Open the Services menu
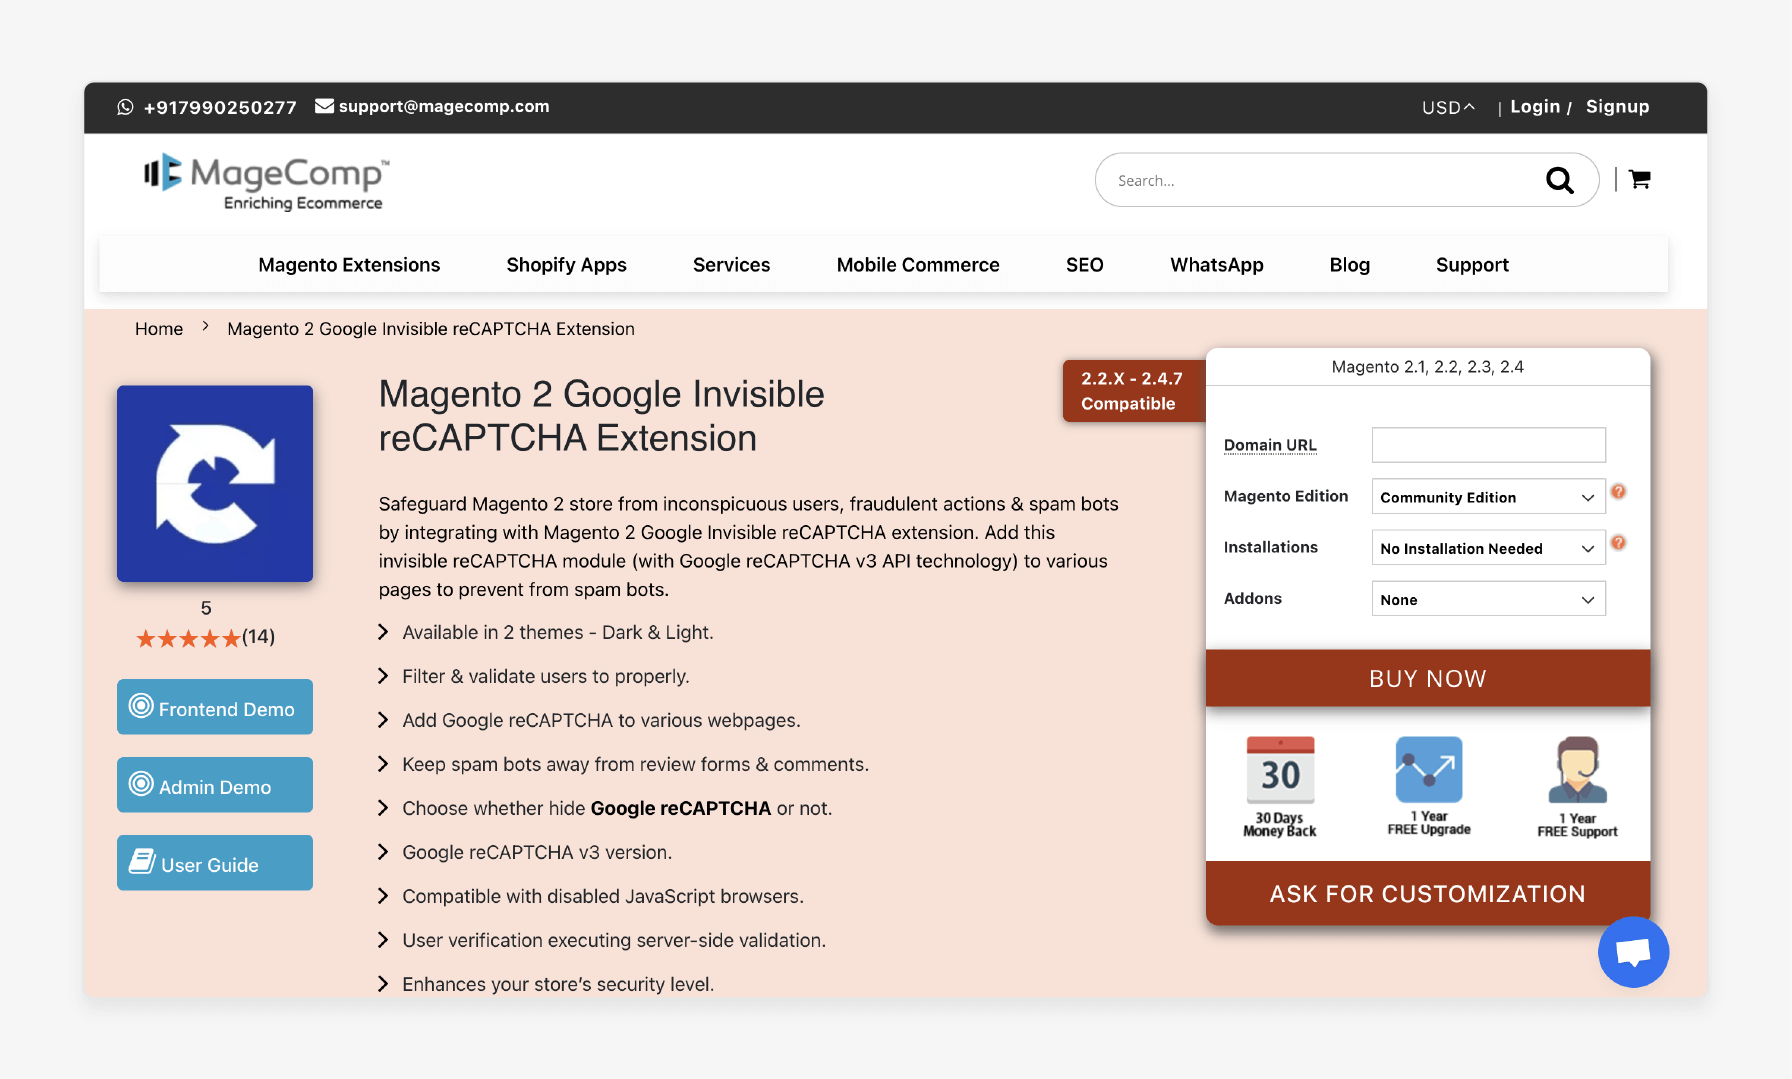 [731, 265]
